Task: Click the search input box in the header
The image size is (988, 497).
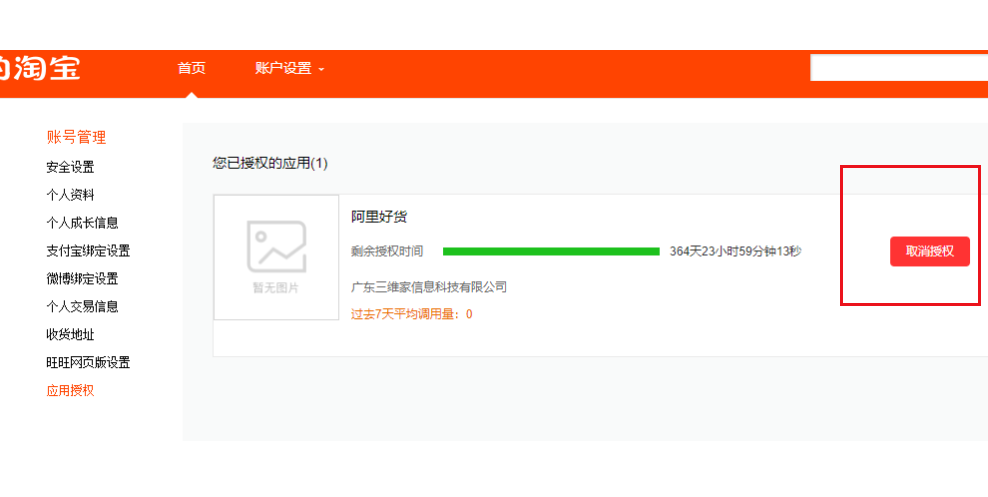Action: (898, 68)
